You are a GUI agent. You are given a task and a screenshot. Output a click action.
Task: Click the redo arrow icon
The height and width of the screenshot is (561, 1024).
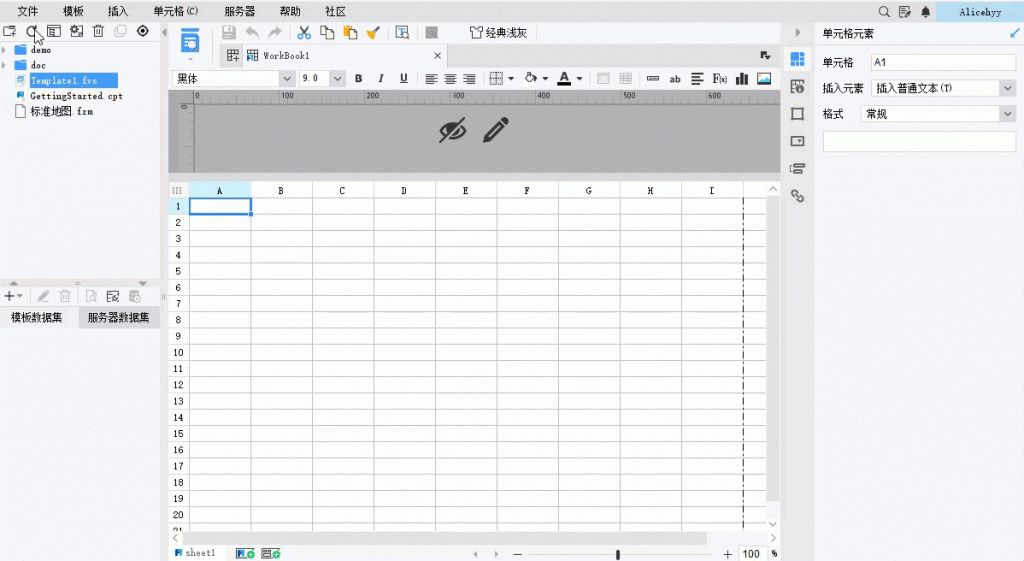[x=275, y=33]
